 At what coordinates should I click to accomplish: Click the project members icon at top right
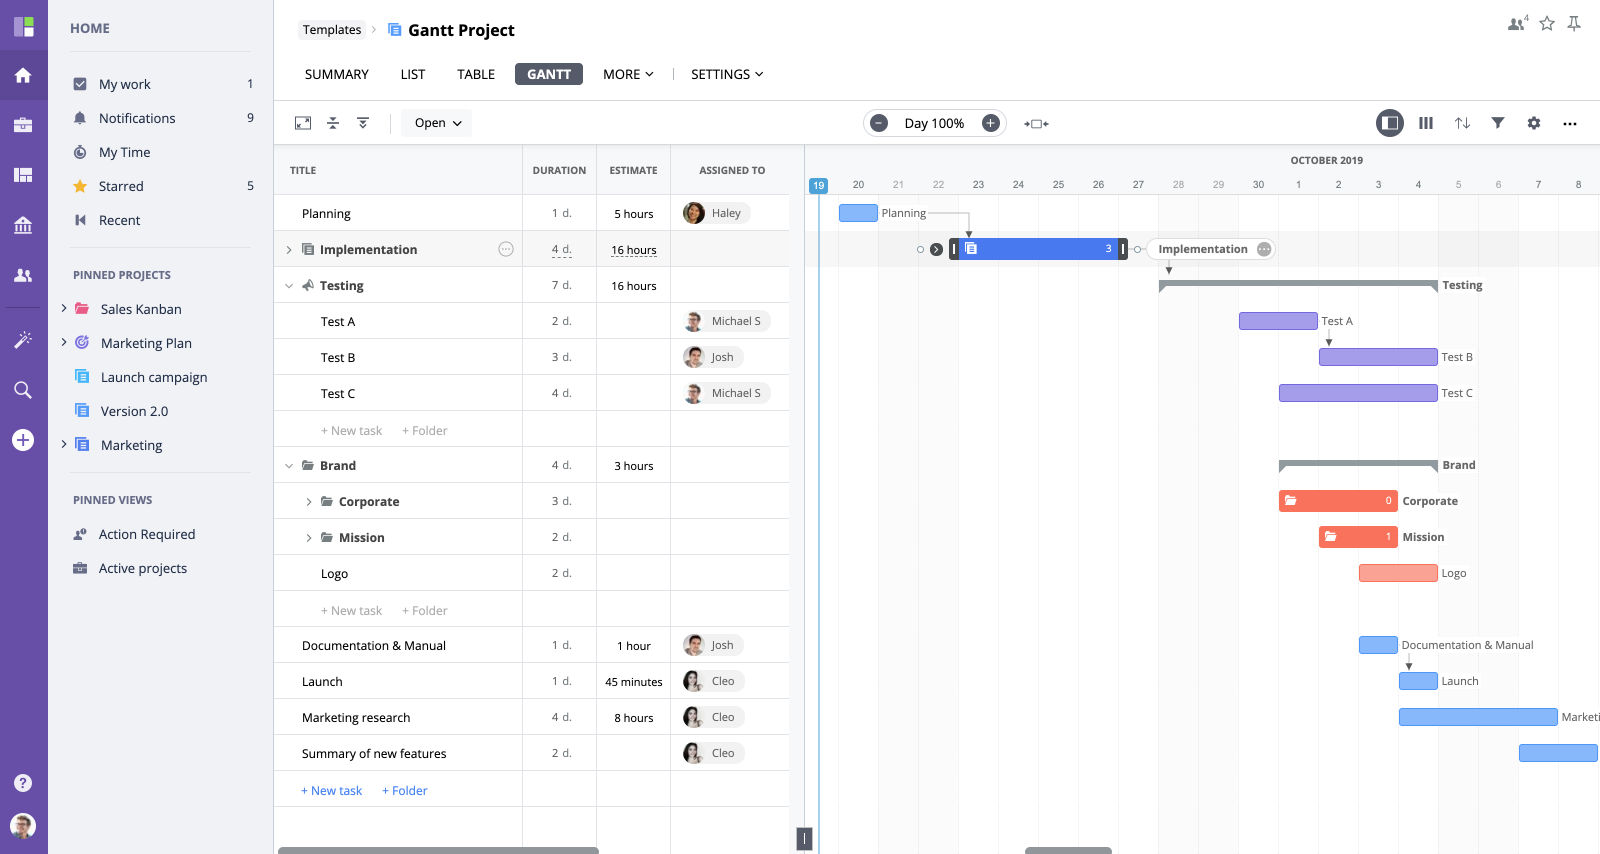pyautogui.click(x=1518, y=23)
